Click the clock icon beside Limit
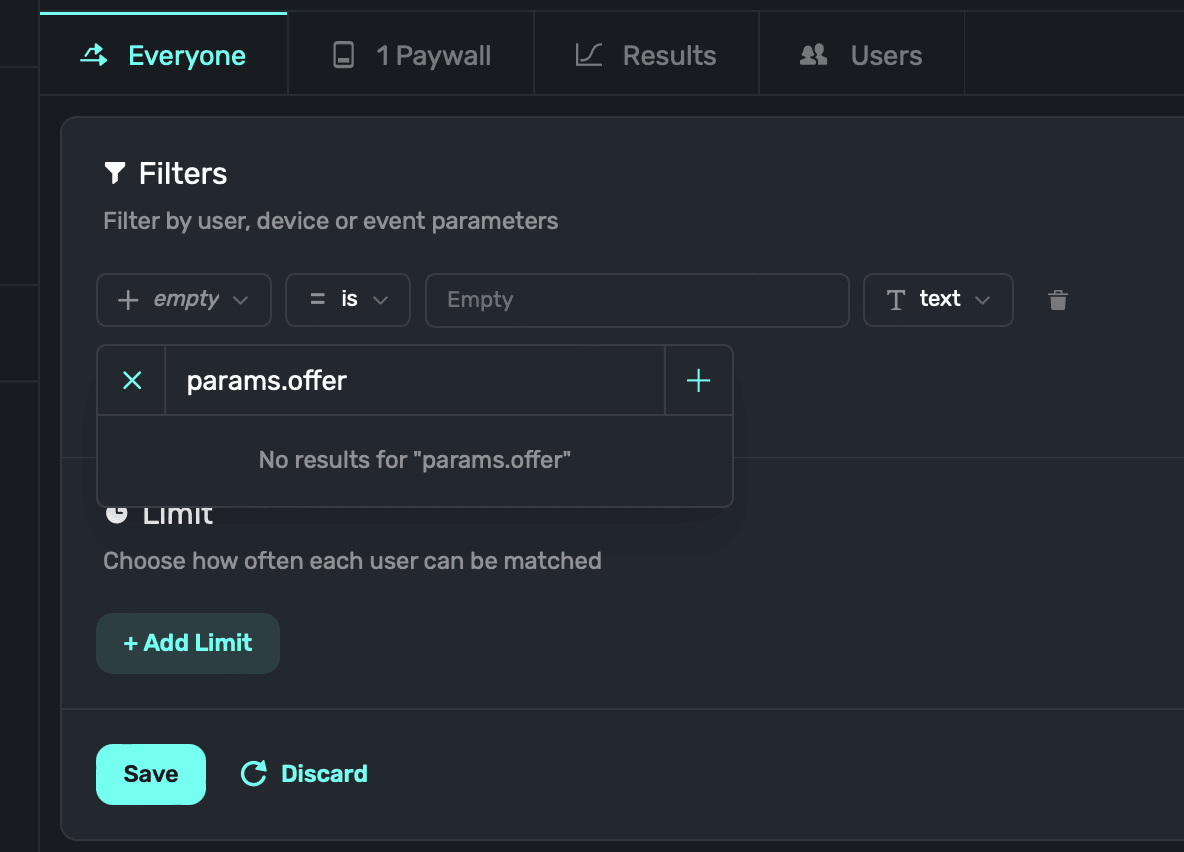The image size is (1184, 852). (x=117, y=514)
